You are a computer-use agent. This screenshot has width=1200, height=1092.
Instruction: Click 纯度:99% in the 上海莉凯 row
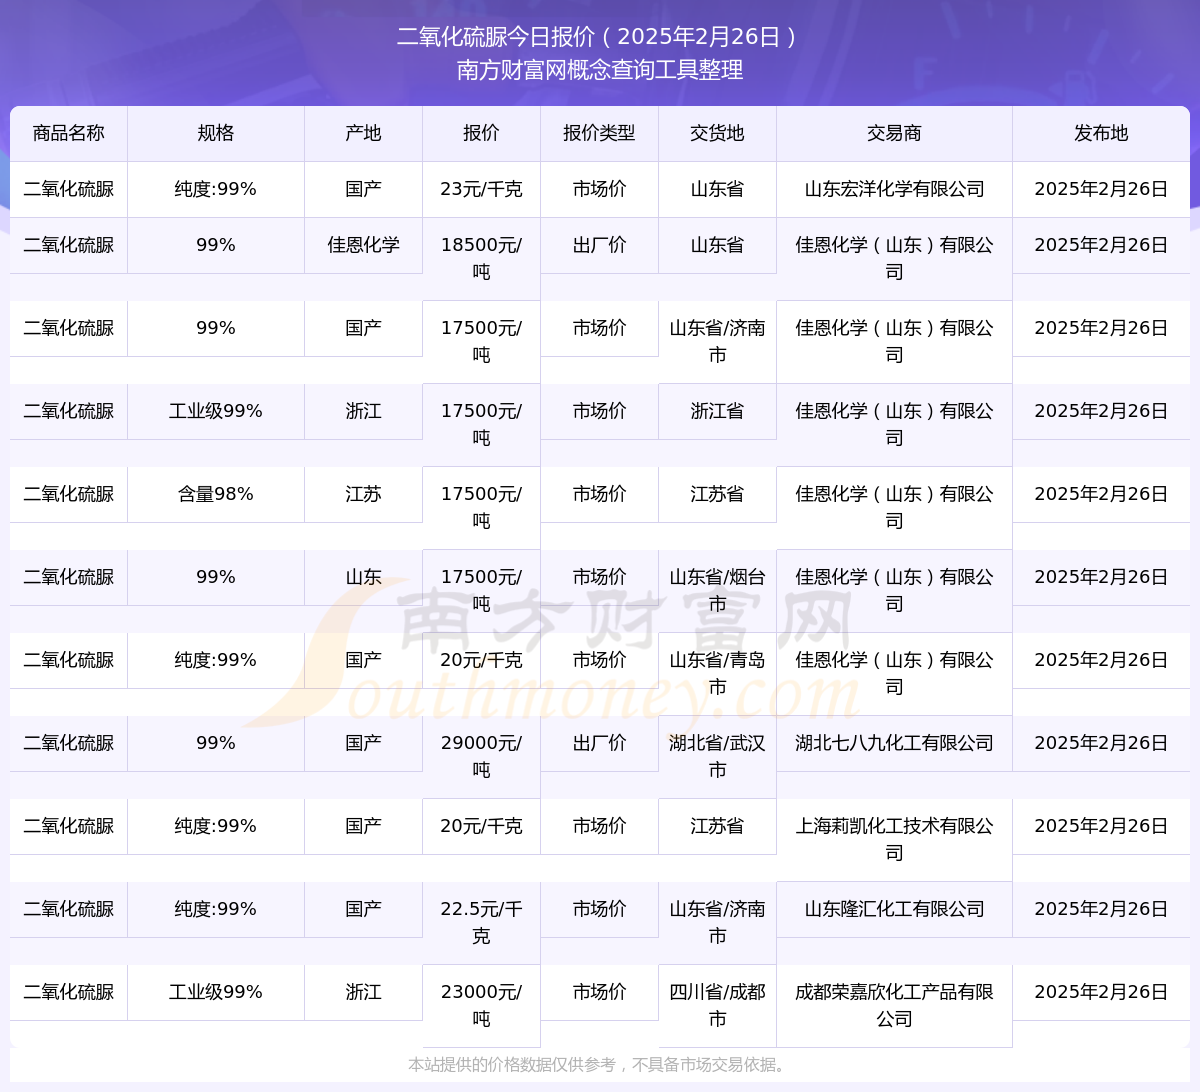(216, 826)
